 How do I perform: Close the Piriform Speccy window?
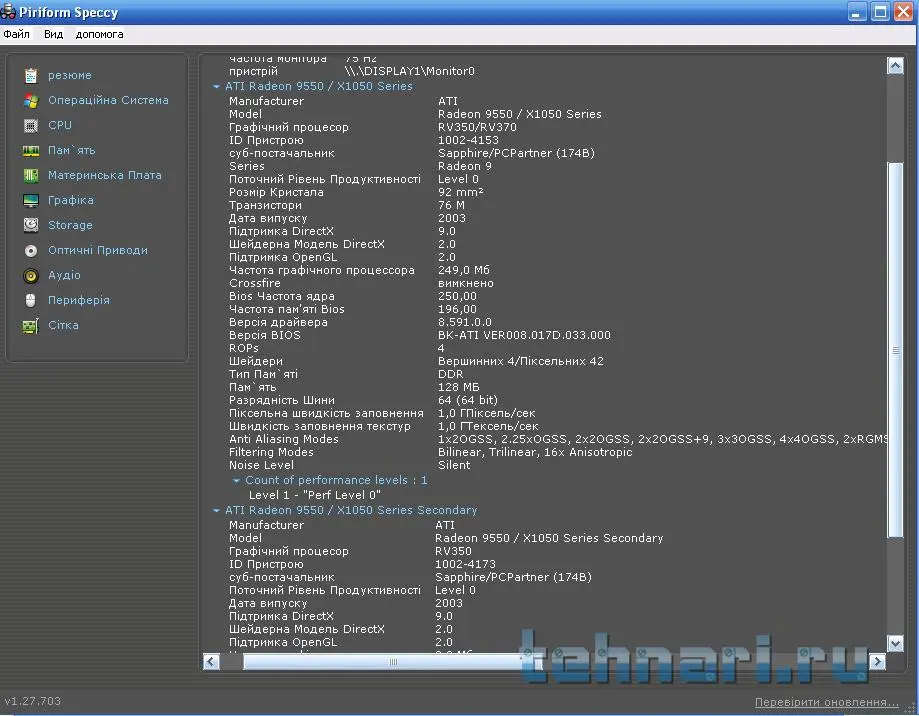pyautogui.click(x=903, y=12)
